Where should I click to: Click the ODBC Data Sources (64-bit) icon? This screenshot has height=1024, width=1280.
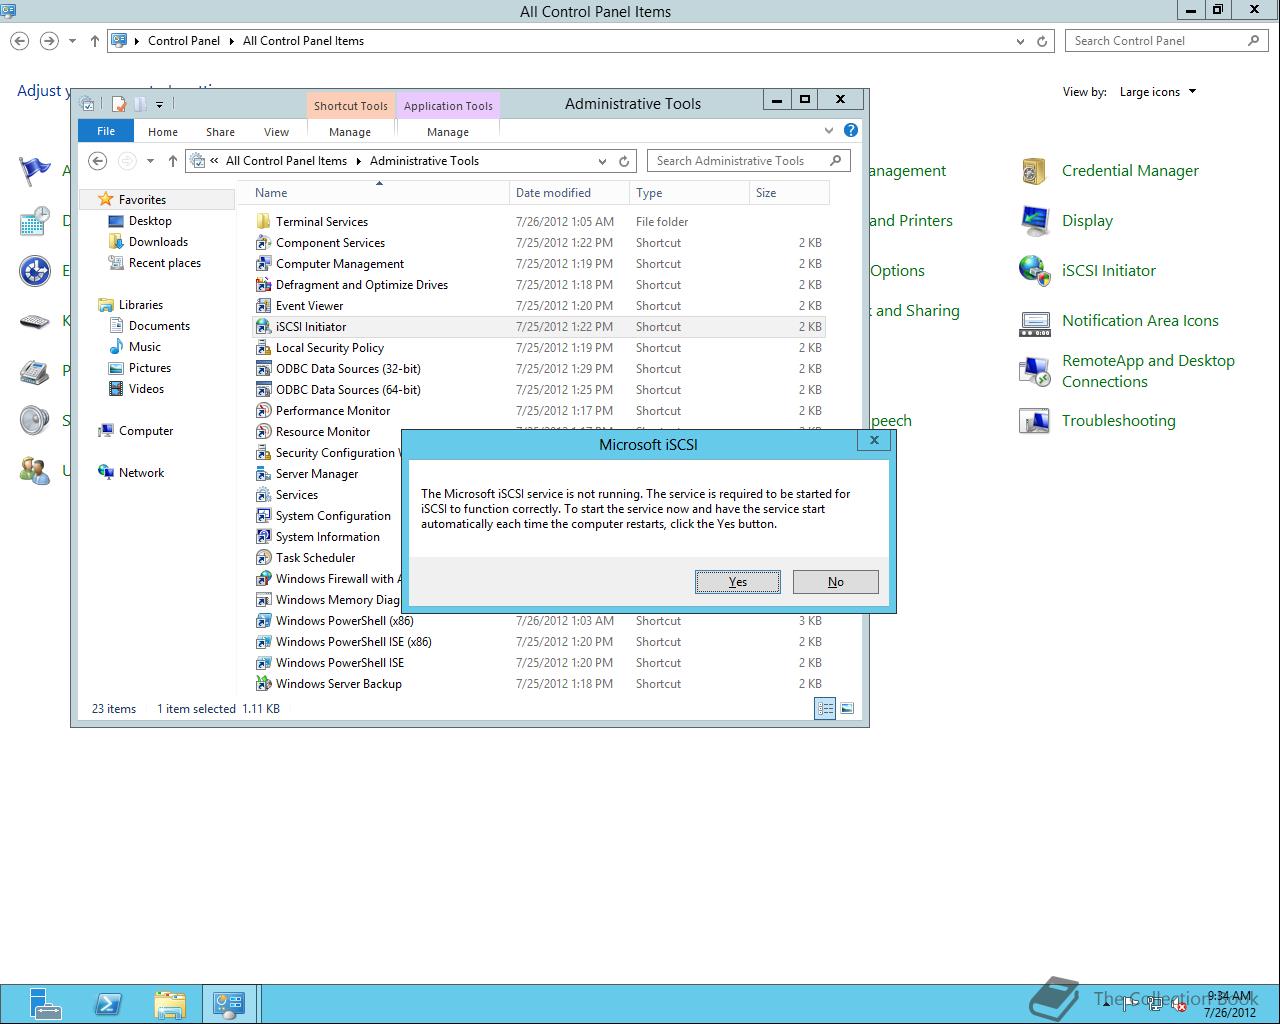(x=263, y=390)
